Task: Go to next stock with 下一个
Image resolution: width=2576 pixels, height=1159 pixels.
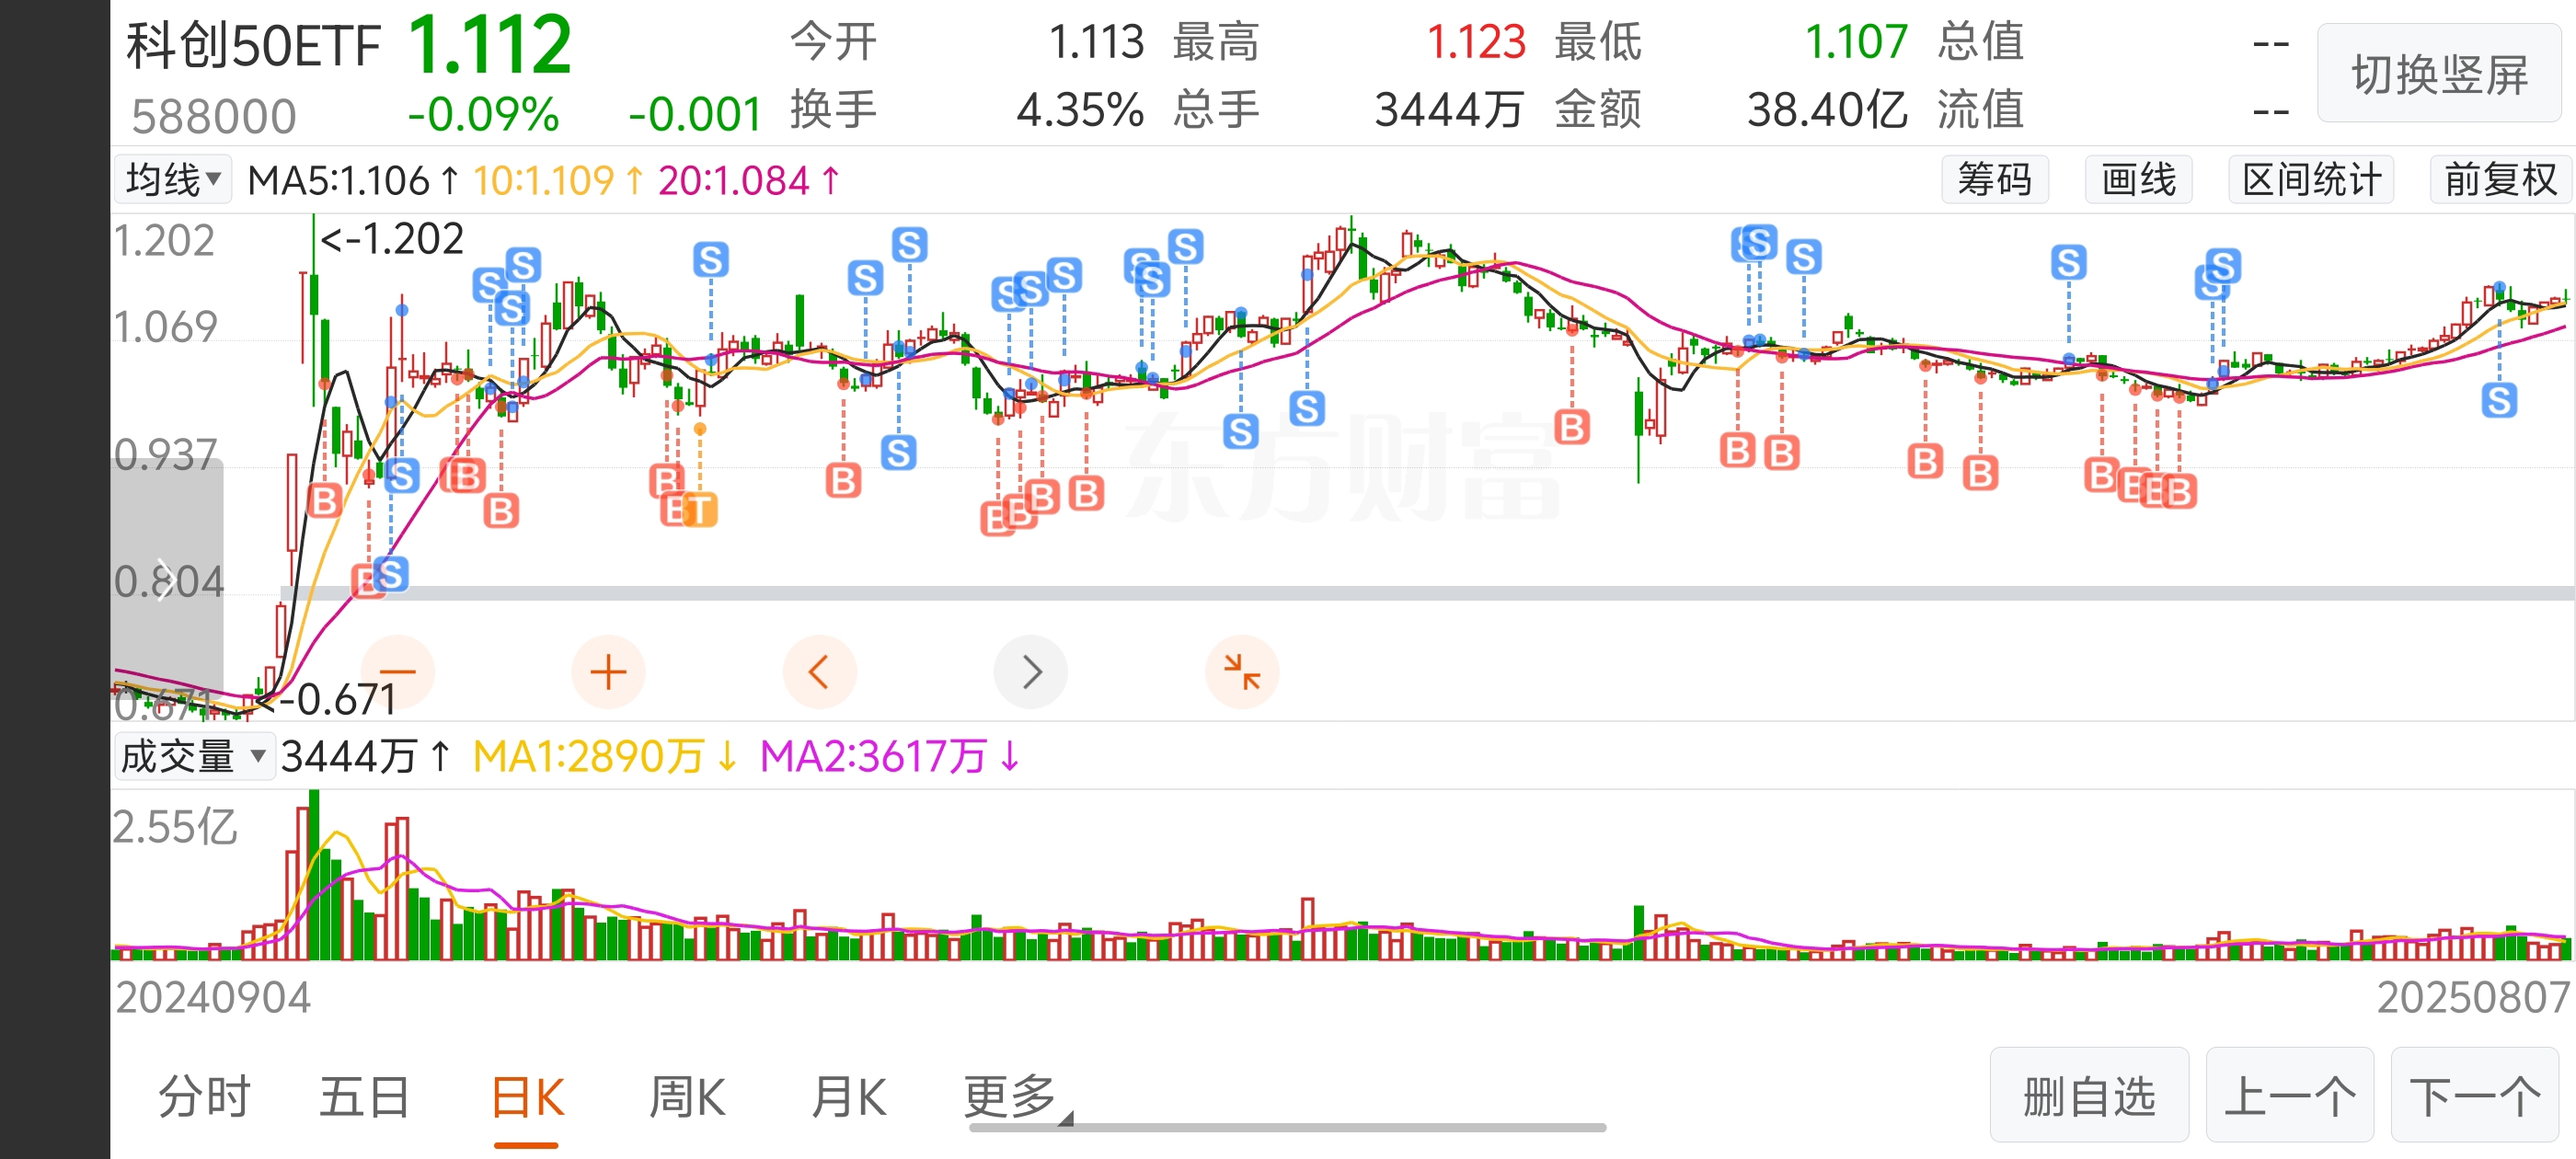Action: tap(2475, 1095)
